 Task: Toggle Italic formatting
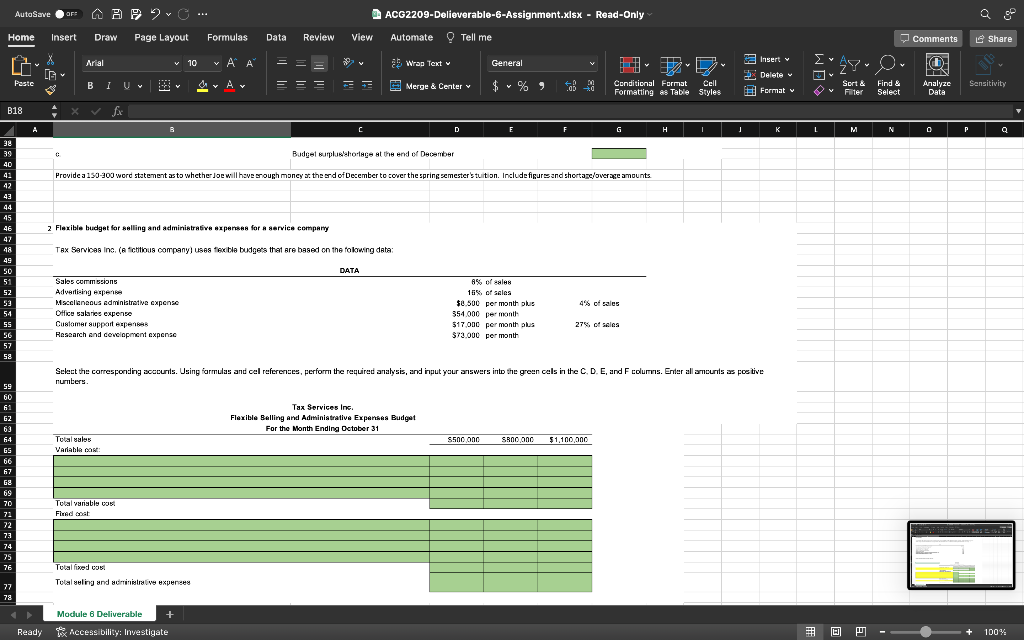[x=108, y=86]
